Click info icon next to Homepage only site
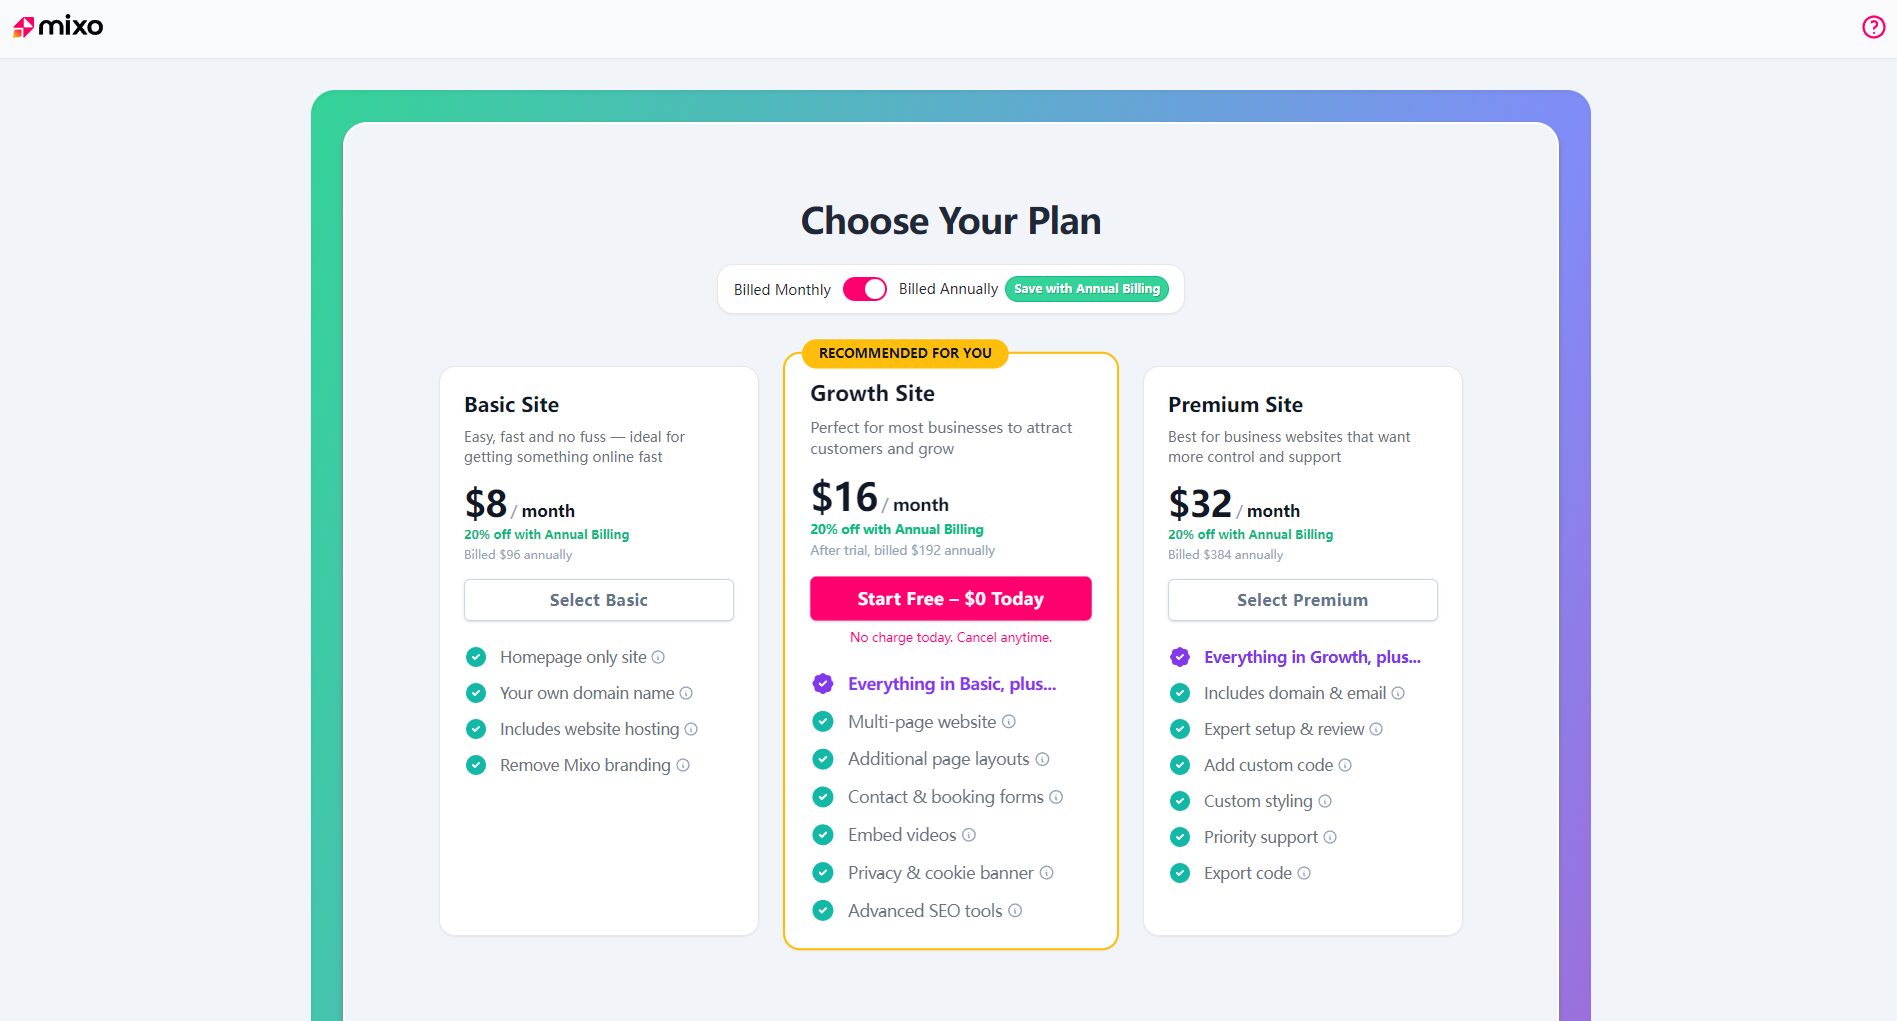Image resolution: width=1897 pixels, height=1021 pixels. point(658,657)
